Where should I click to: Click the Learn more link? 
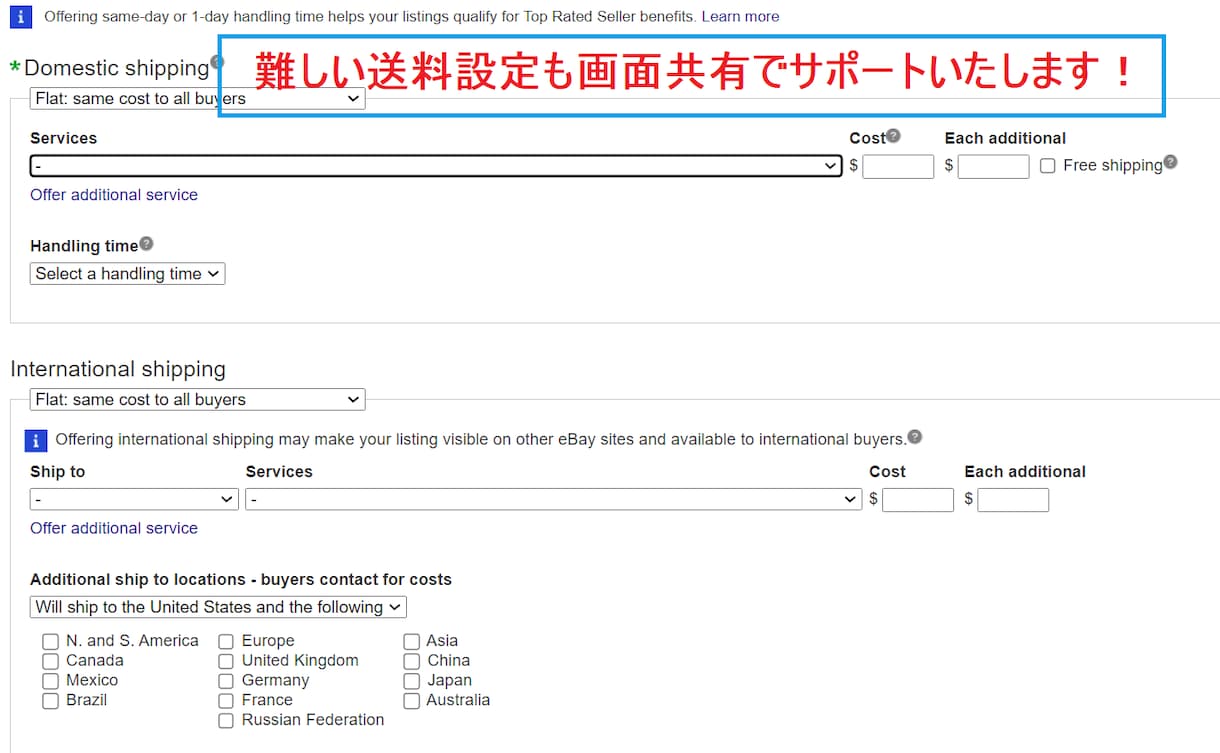coord(740,16)
